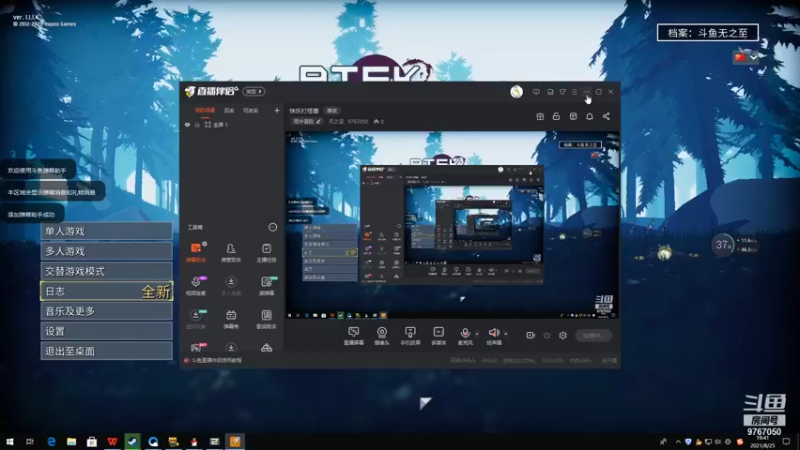
Task: Open the Windows Start menu
Action: coord(9,441)
